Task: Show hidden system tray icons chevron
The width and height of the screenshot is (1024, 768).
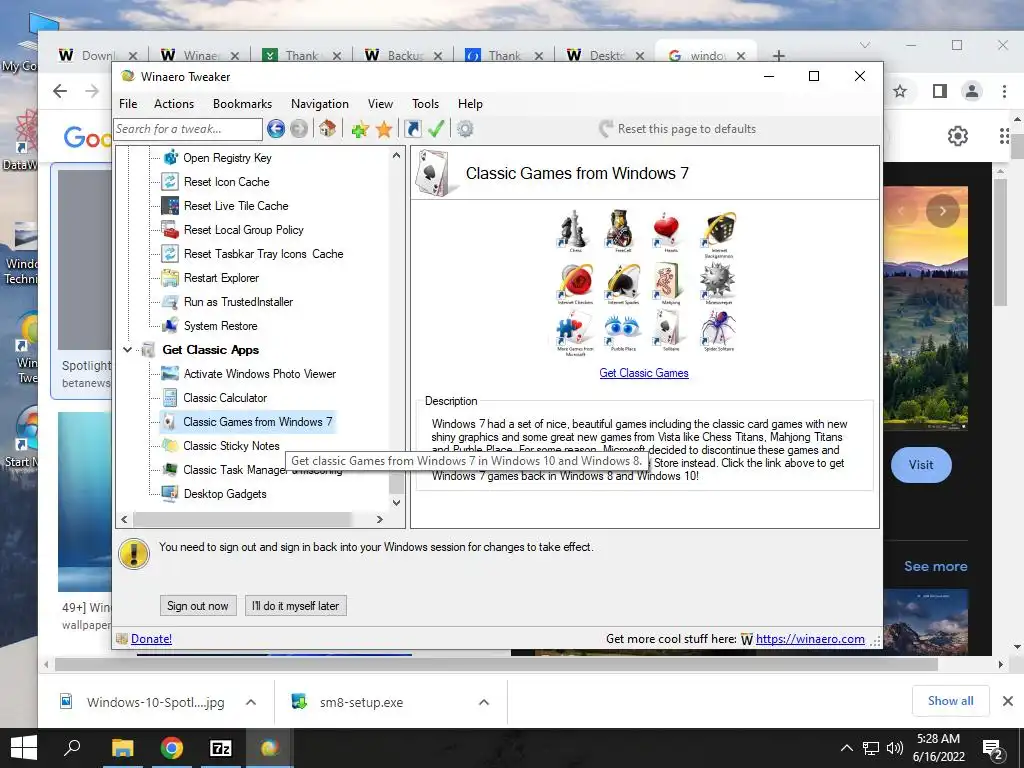Action: [x=846, y=748]
